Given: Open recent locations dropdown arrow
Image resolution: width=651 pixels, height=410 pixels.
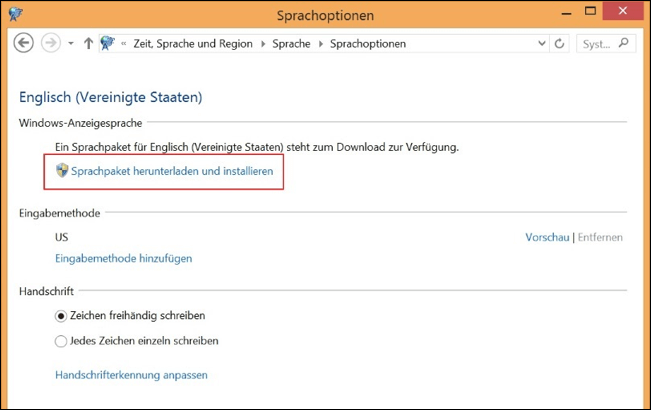Looking at the screenshot, I should click(x=71, y=44).
